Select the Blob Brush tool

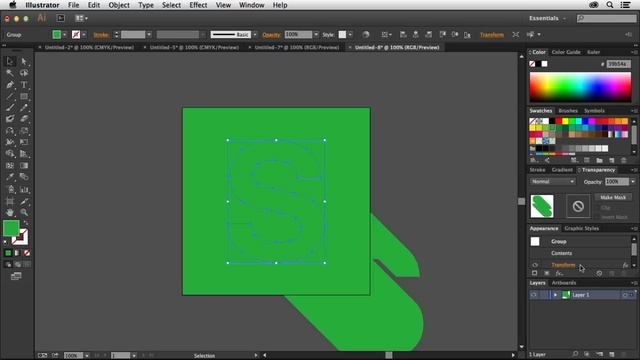[10, 119]
